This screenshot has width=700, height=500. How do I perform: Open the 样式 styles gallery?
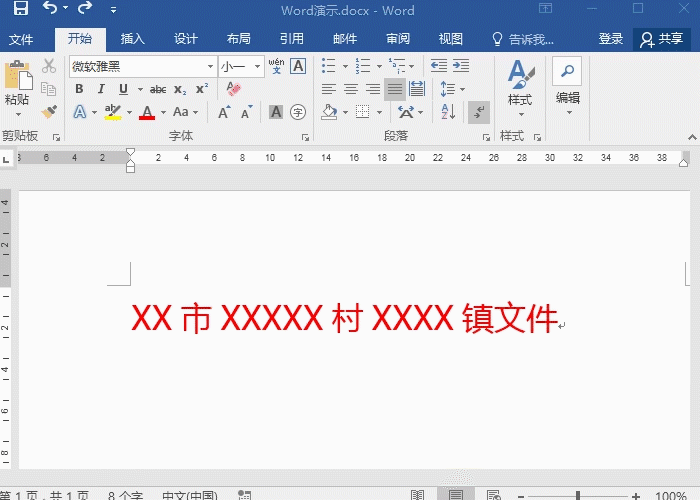(x=520, y=88)
